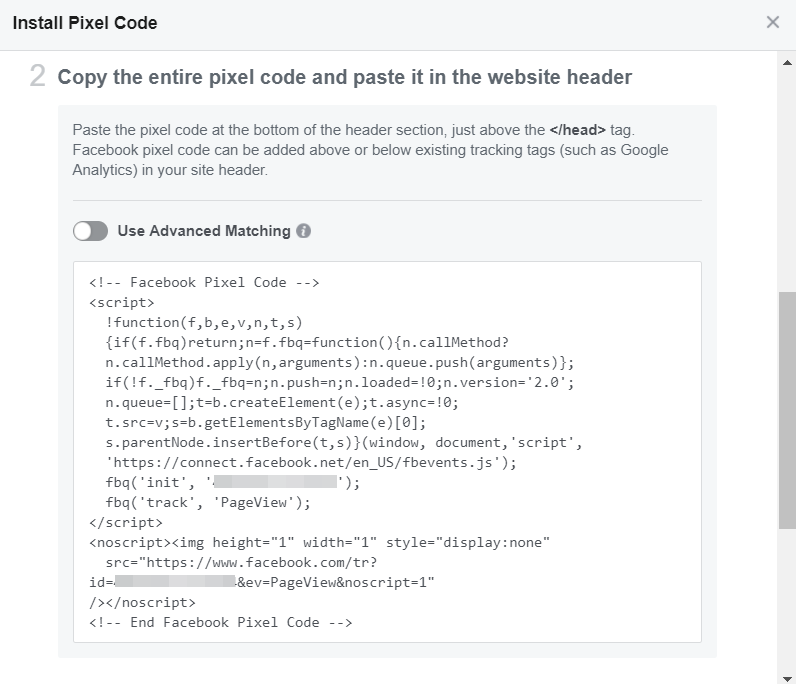The width and height of the screenshot is (796, 684).
Task: Click the t.src=v getElementsByTagName line
Action: (x=266, y=422)
